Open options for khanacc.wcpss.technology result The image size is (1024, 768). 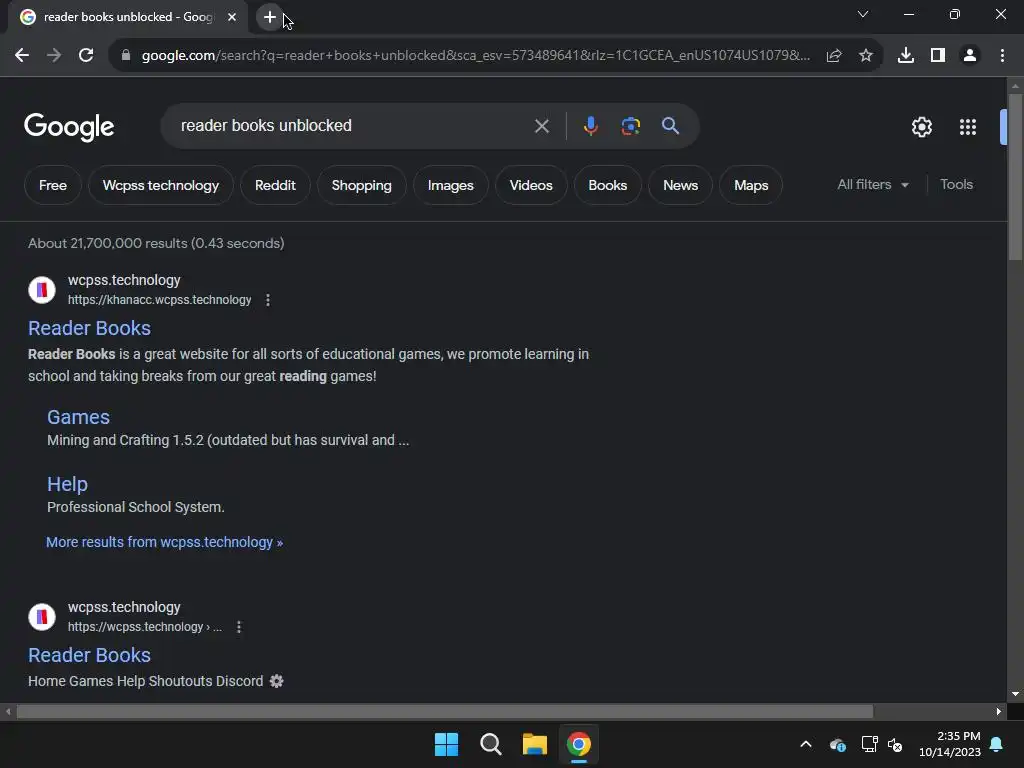pyautogui.click(x=268, y=300)
